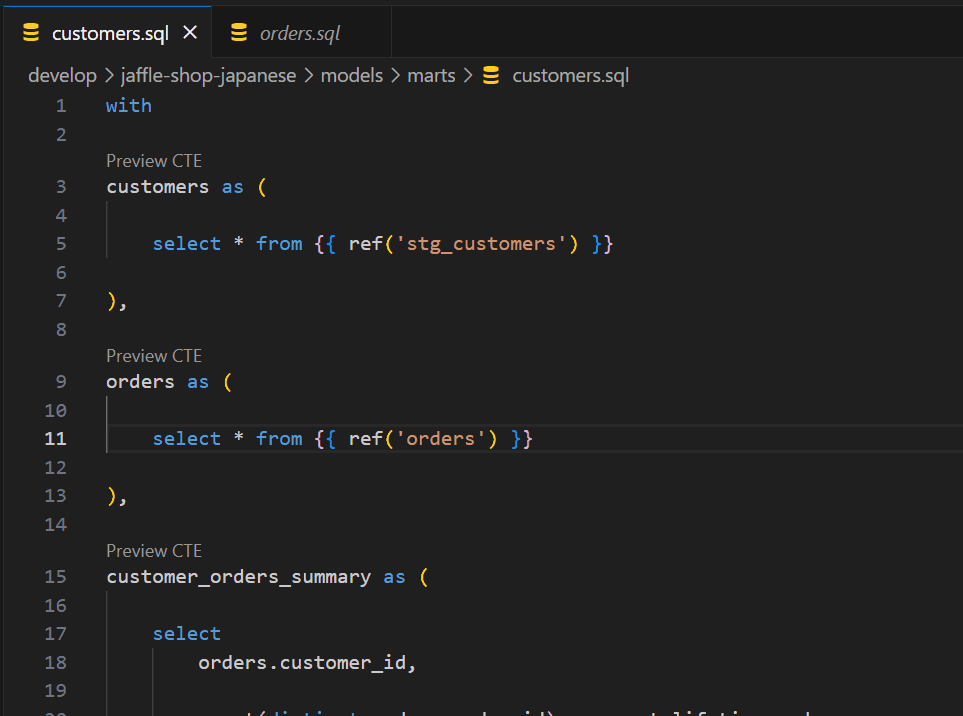The width and height of the screenshot is (963, 716).
Task: Click the 'from' keyword on line 5
Action: 279,244
